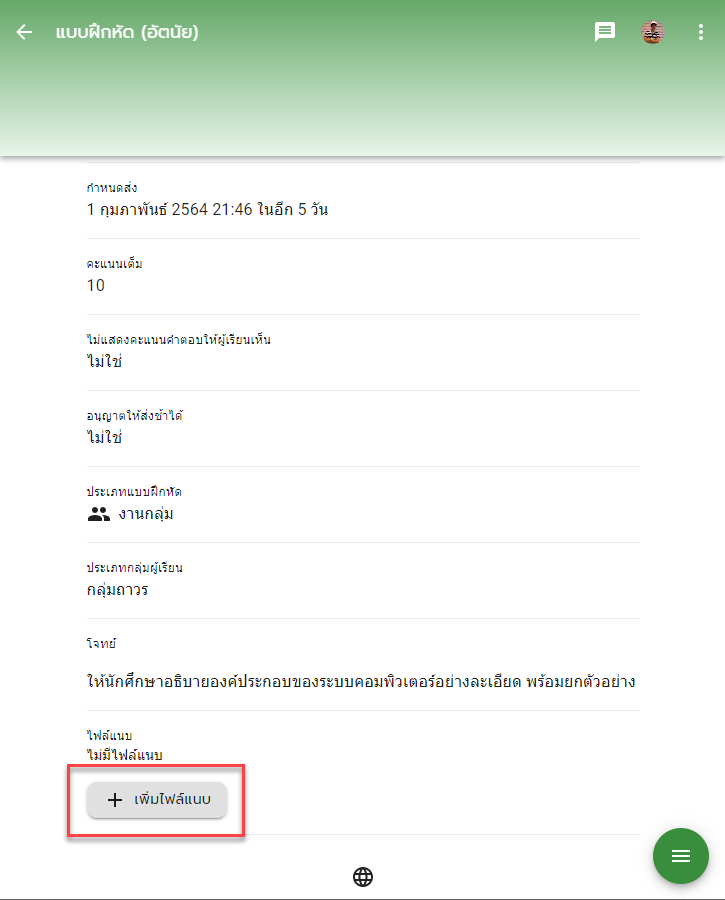The height and width of the screenshot is (900, 725).
Task: Click the งานกลุ่ม exercise type text
Action: click(146, 514)
